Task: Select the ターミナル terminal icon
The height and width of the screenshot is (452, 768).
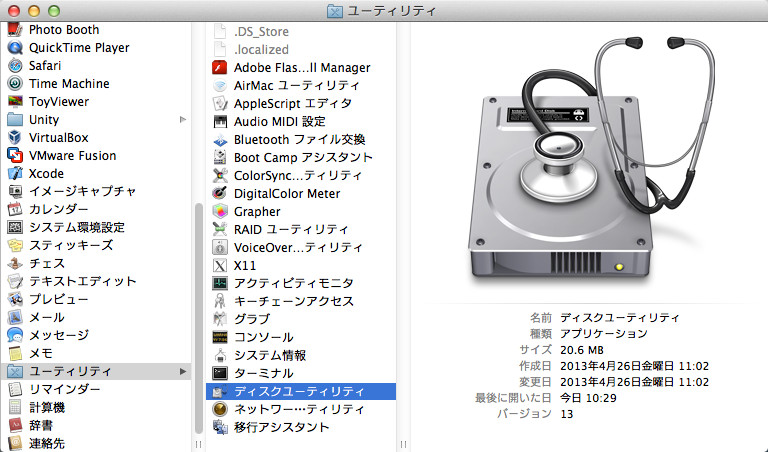Action: (219, 373)
